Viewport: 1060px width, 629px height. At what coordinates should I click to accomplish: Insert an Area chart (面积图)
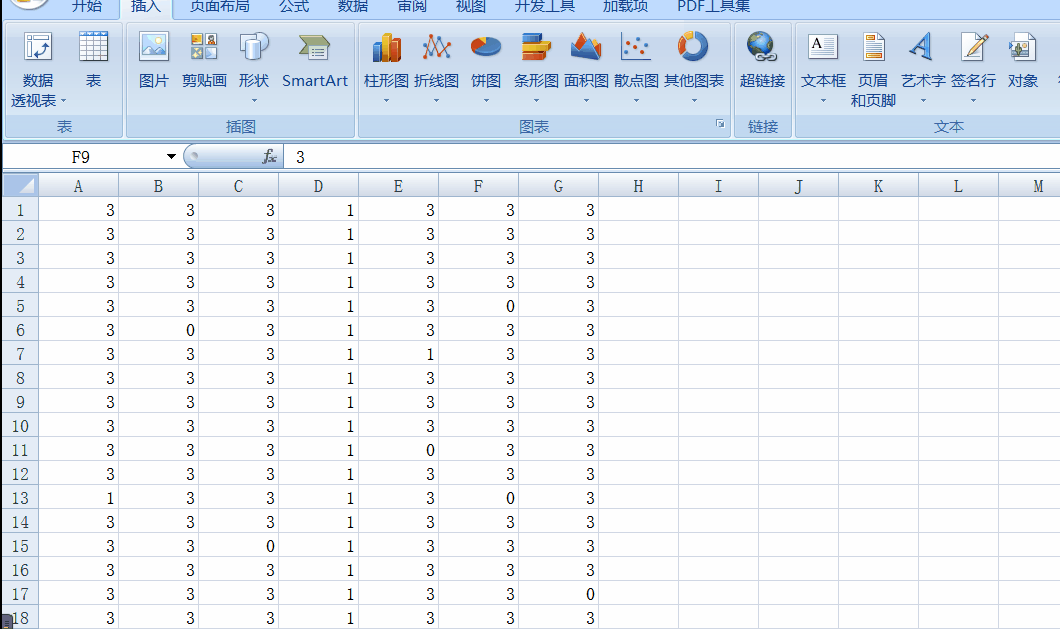point(586,68)
